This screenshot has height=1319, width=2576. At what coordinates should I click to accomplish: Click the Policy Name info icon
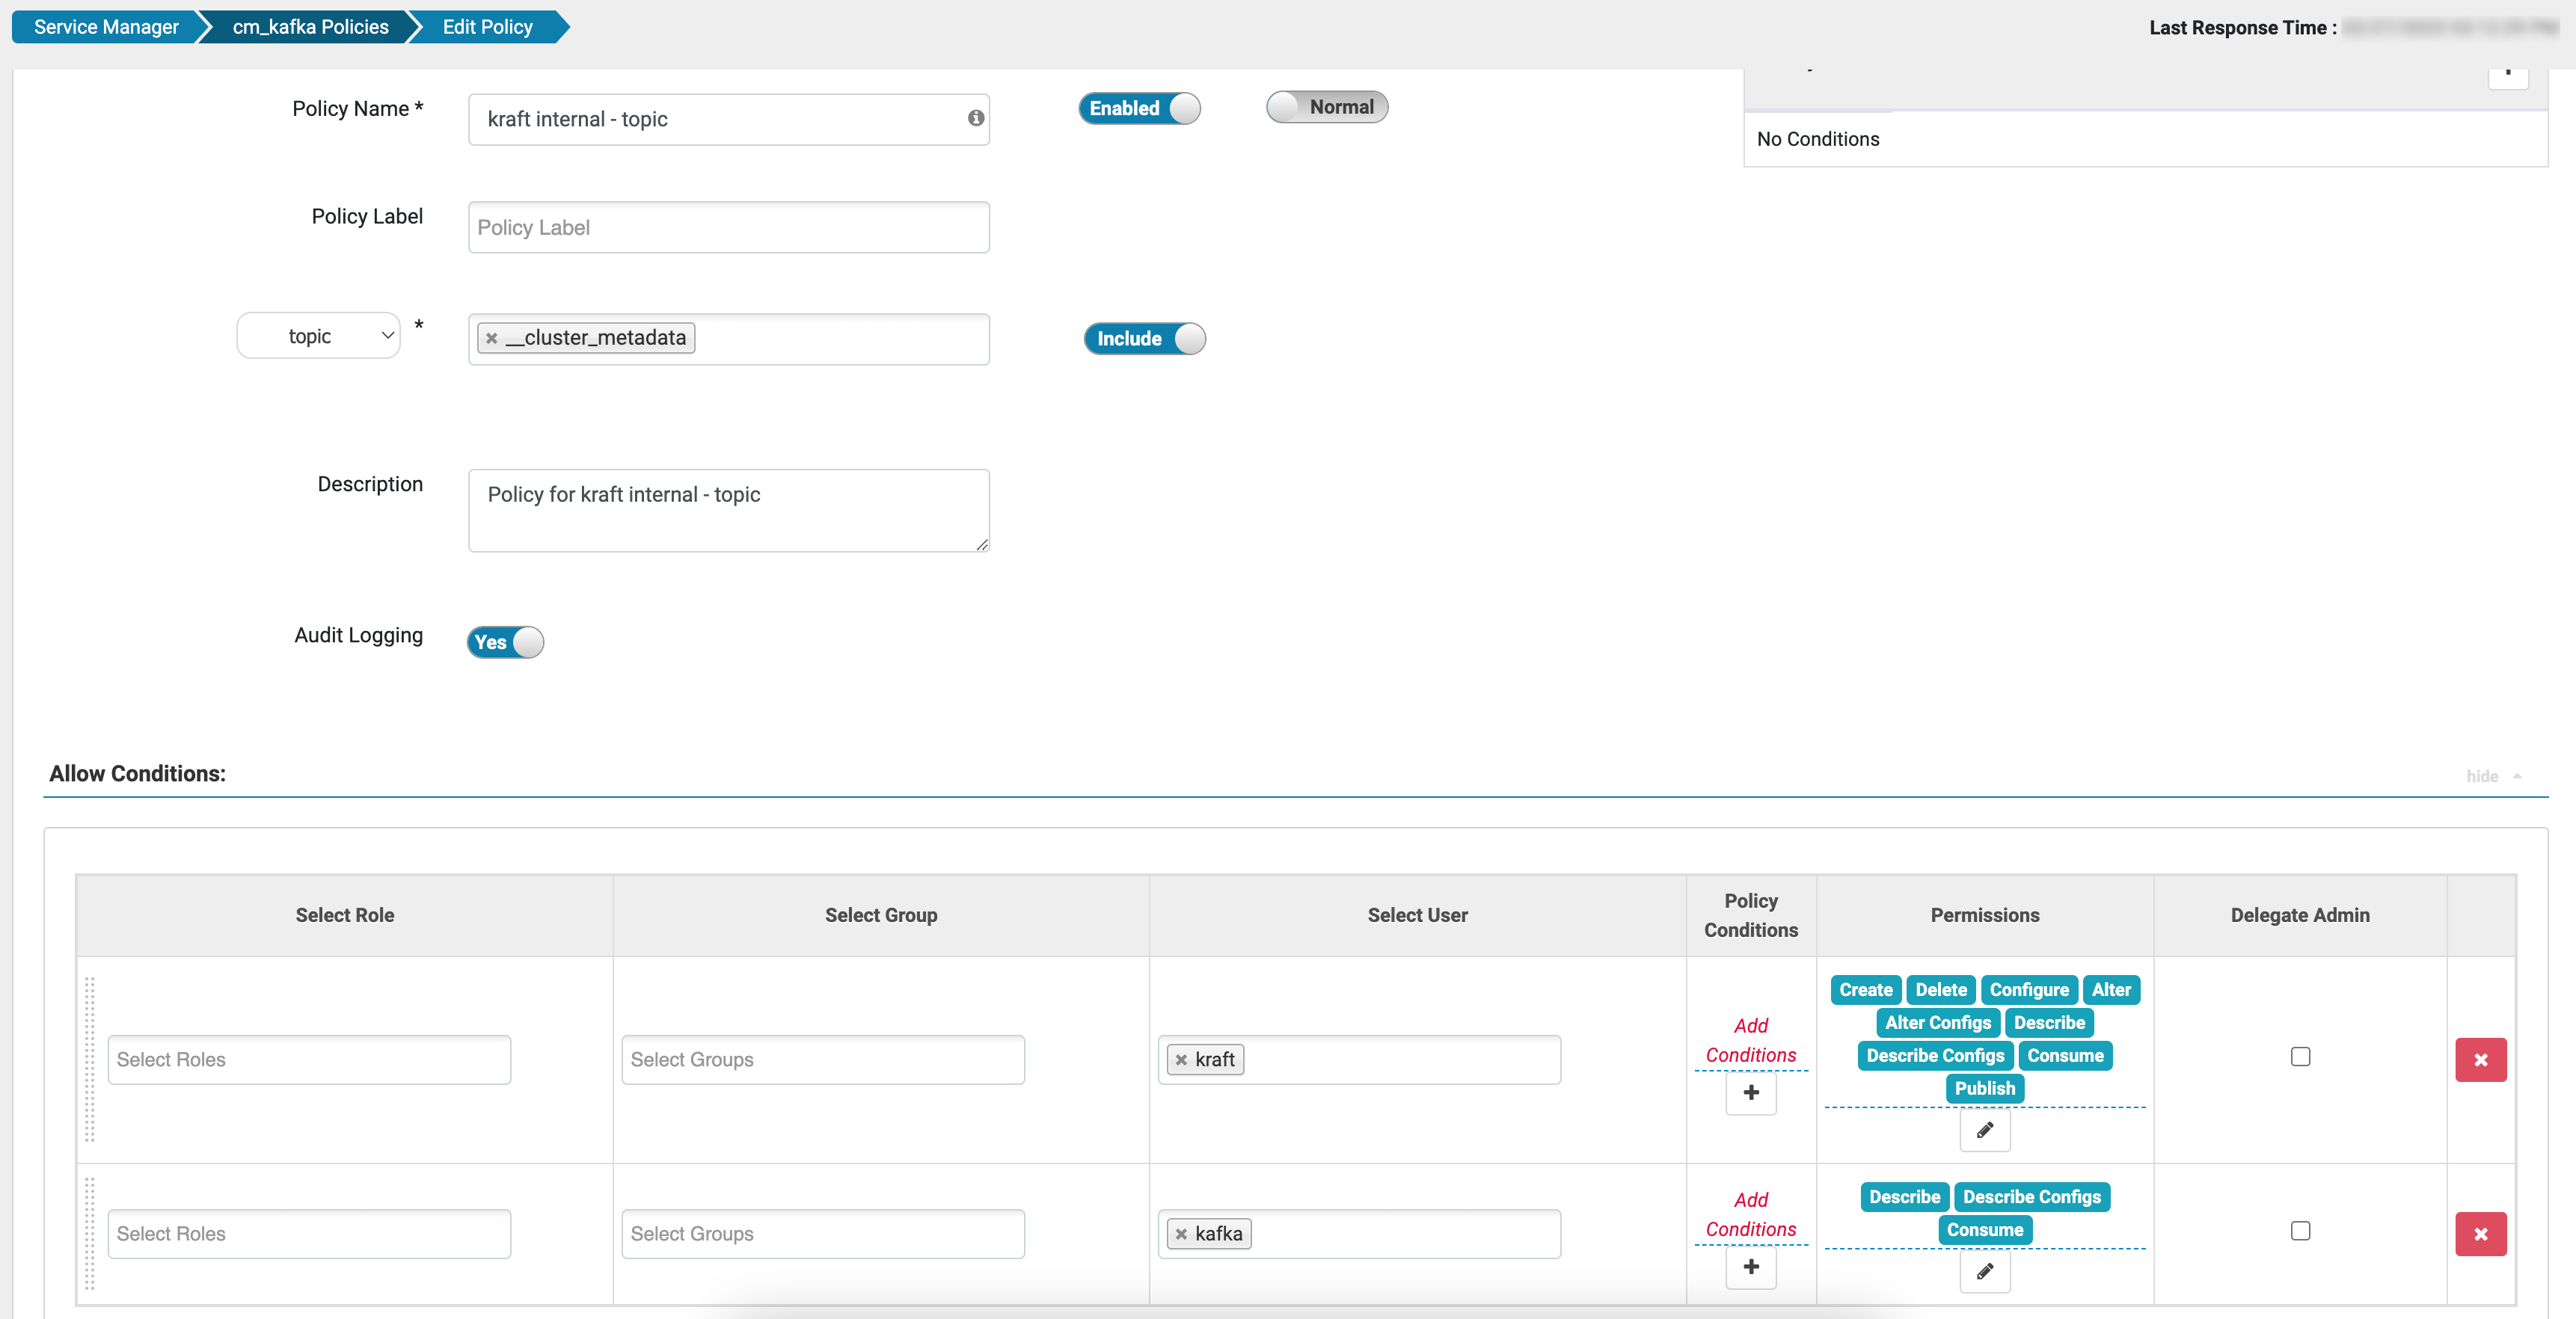pos(976,118)
